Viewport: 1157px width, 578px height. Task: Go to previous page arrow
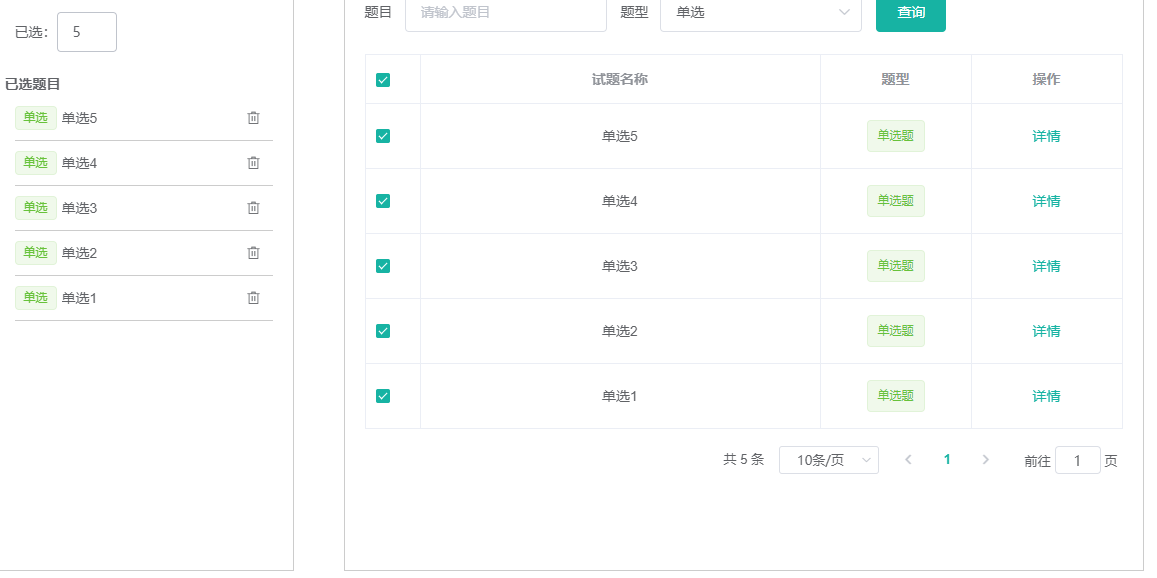(908, 460)
